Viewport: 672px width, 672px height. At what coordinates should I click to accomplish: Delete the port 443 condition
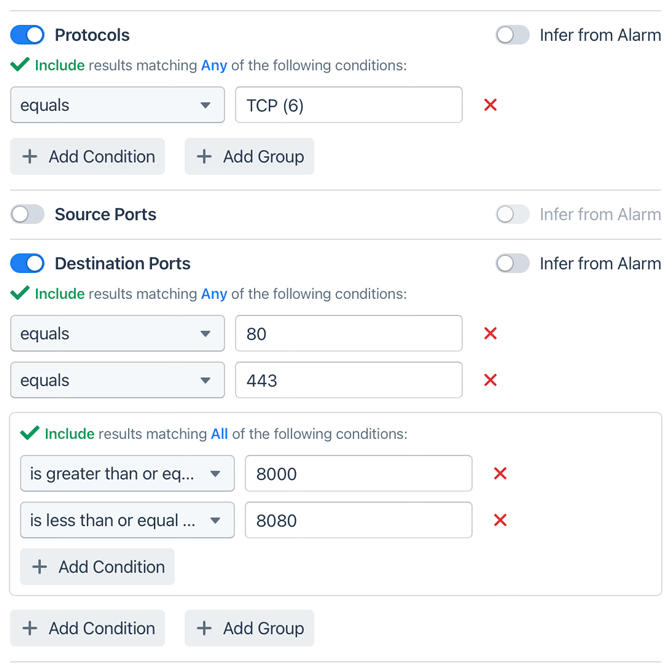490,380
